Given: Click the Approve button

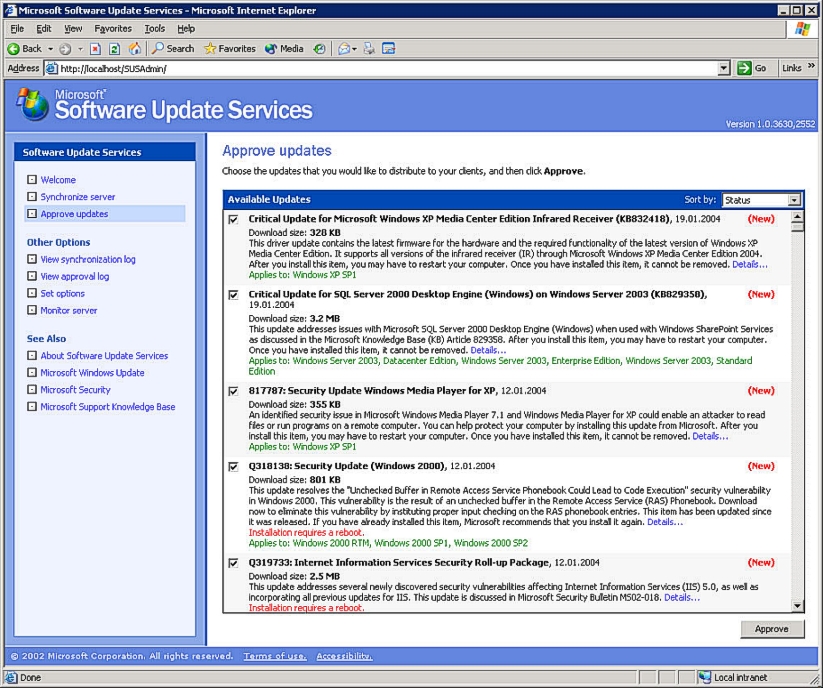Looking at the screenshot, I should (772, 629).
